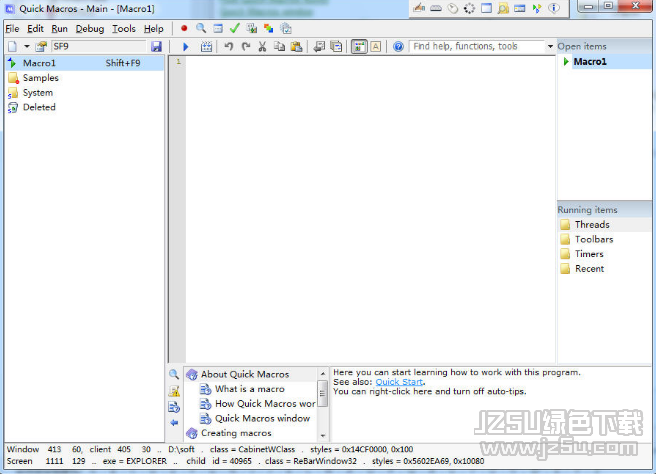Click the magnifier icon left of tips list
Image resolution: width=656 pixels, height=474 pixels.
(174, 374)
